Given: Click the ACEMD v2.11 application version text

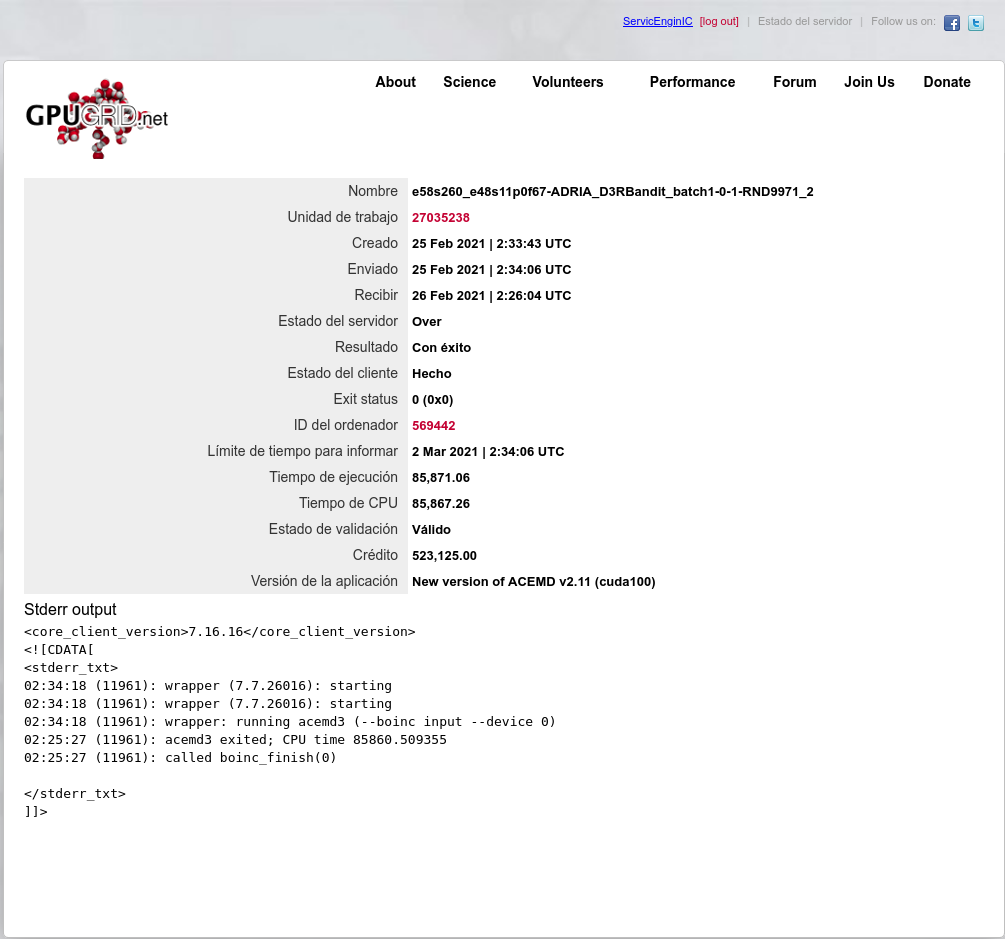Looking at the screenshot, I should (533, 581).
